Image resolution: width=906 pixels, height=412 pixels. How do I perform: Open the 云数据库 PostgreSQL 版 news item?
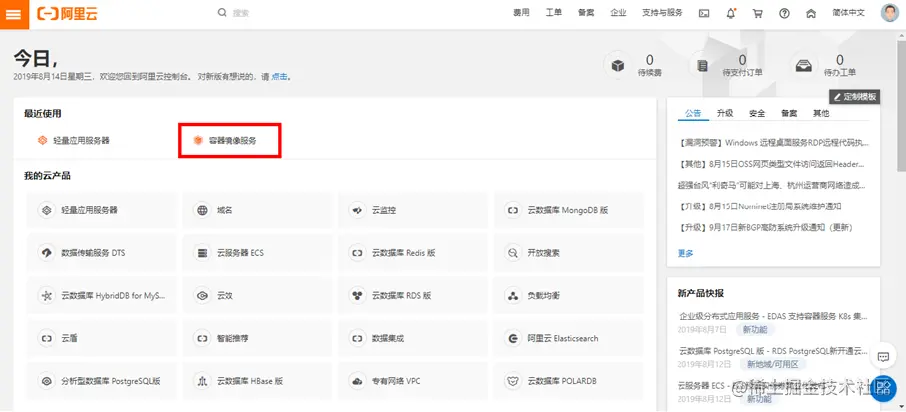click(x=774, y=351)
